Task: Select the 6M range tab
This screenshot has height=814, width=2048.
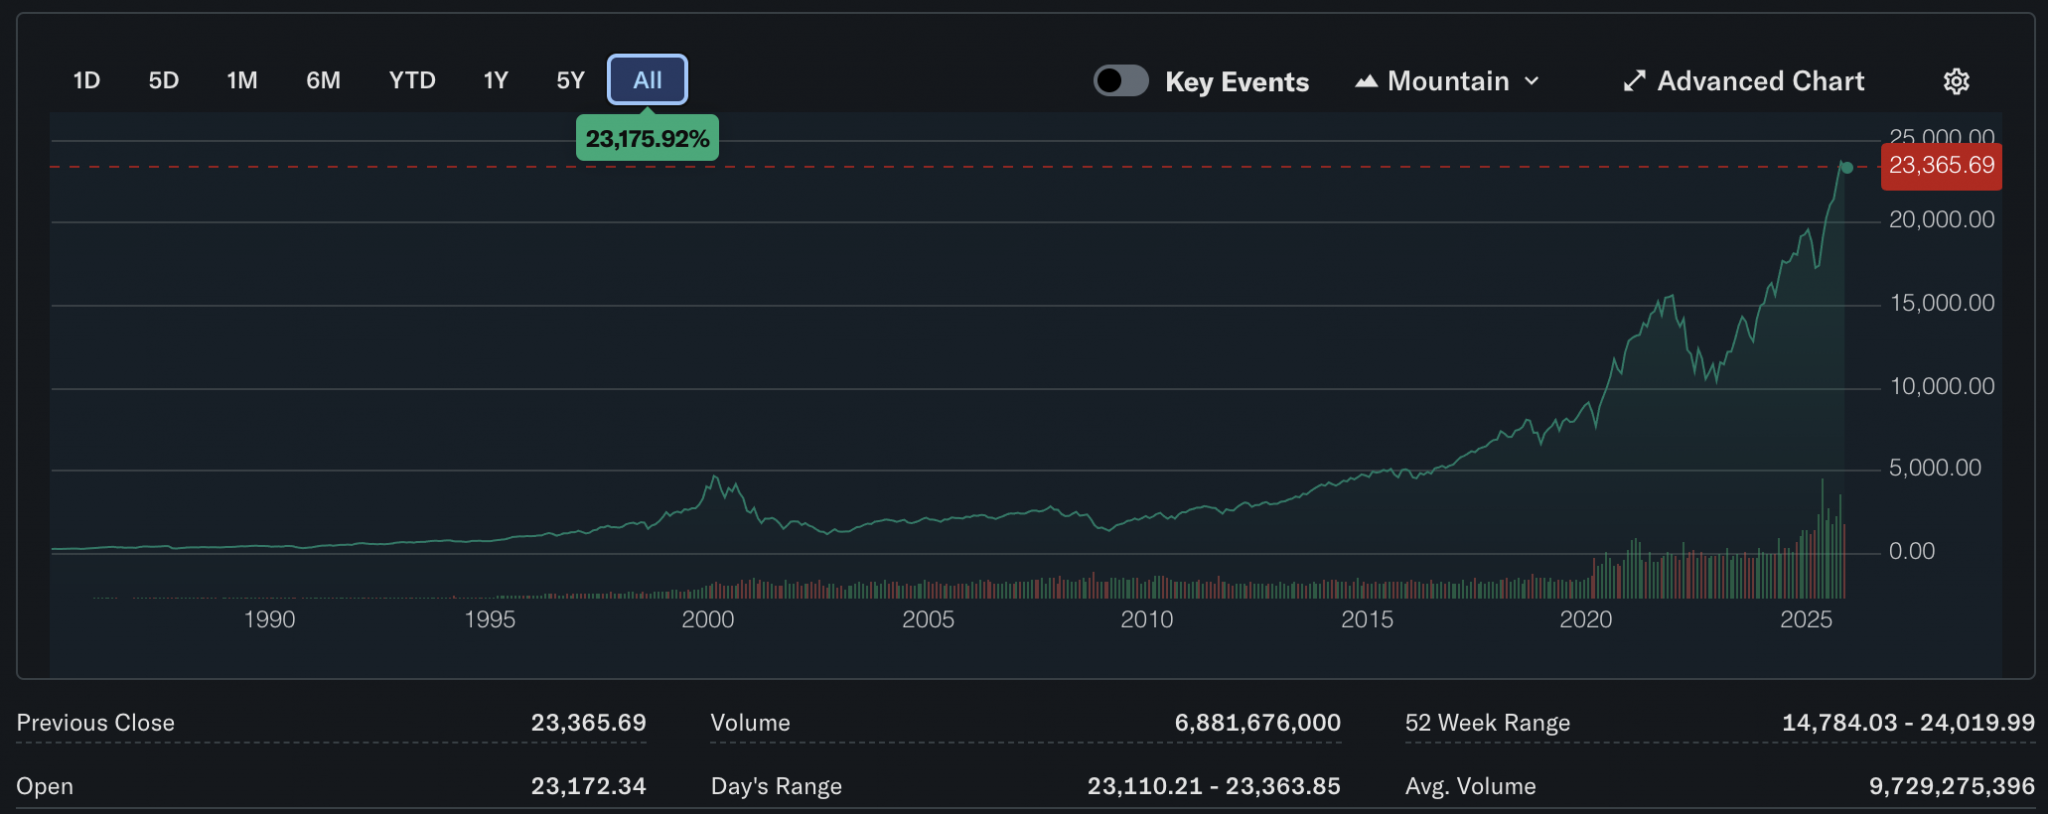Action: (x=323, y=80)
